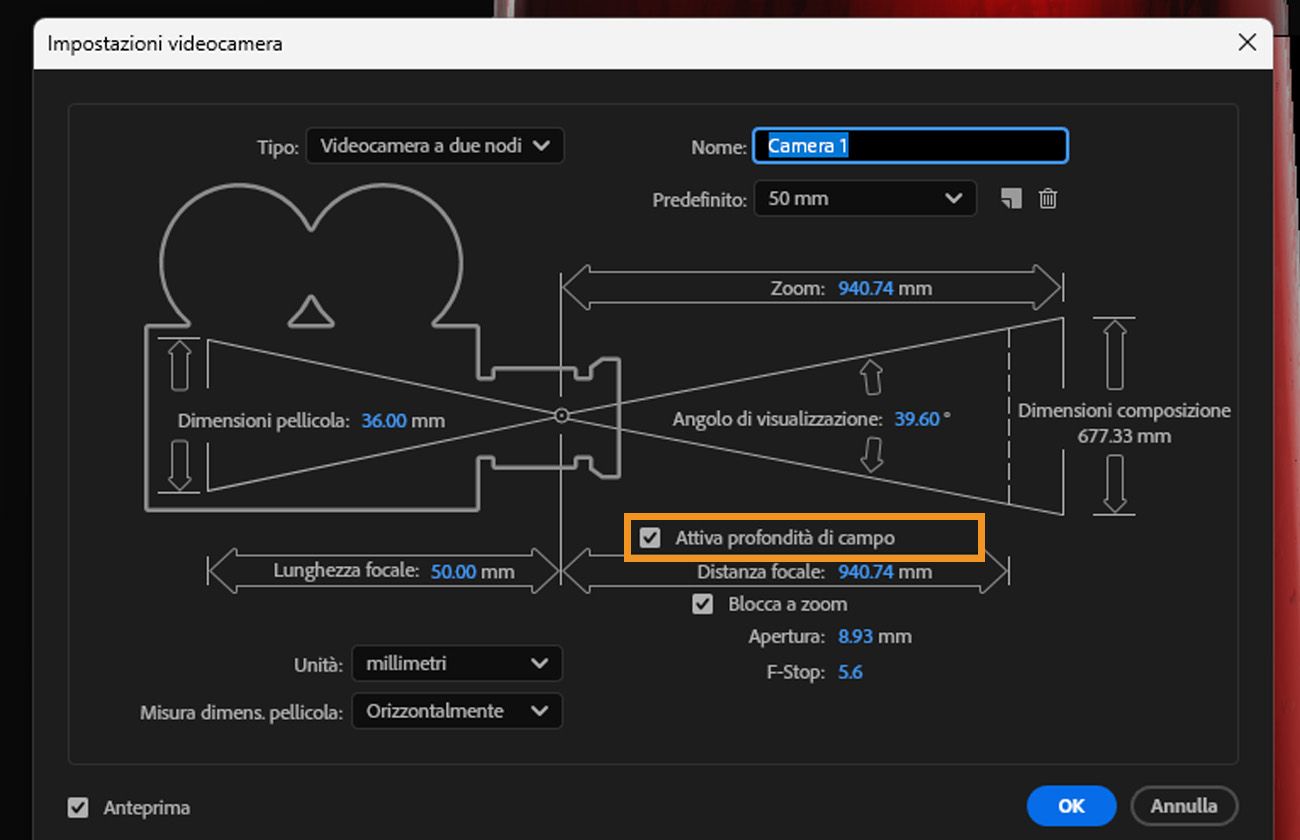The width and height of the screenshot is (1300, 840).
Task: Open the Predefinito 50 mm dropdown
Action: pyautogui.click(x=865, y=198)
